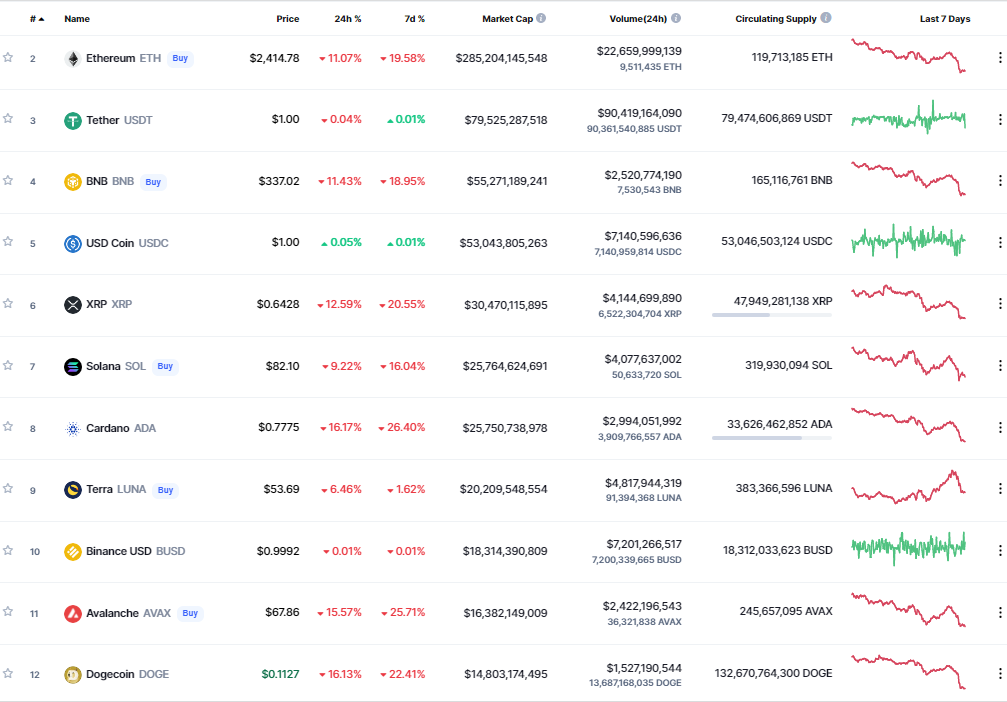Sort table by Name column header
This screenshot has width=1007, height=702.
pyautogui.click(x=77, y=19)
